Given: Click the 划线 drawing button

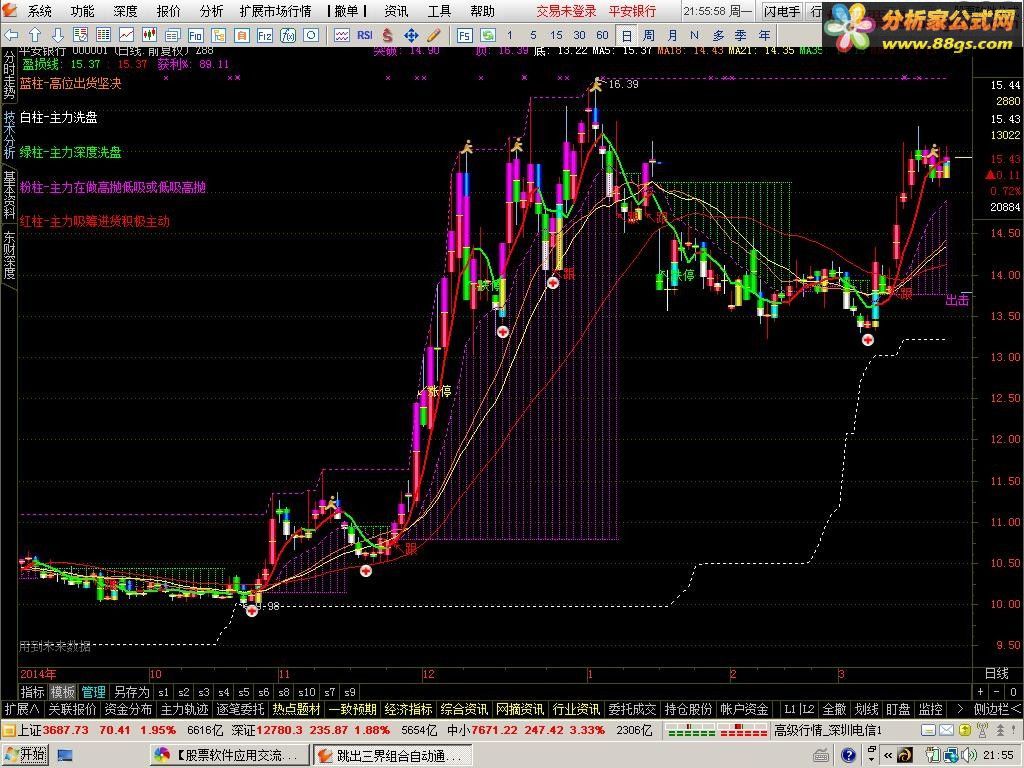Looking at the screenshot, I should click(x=866, y=709).
